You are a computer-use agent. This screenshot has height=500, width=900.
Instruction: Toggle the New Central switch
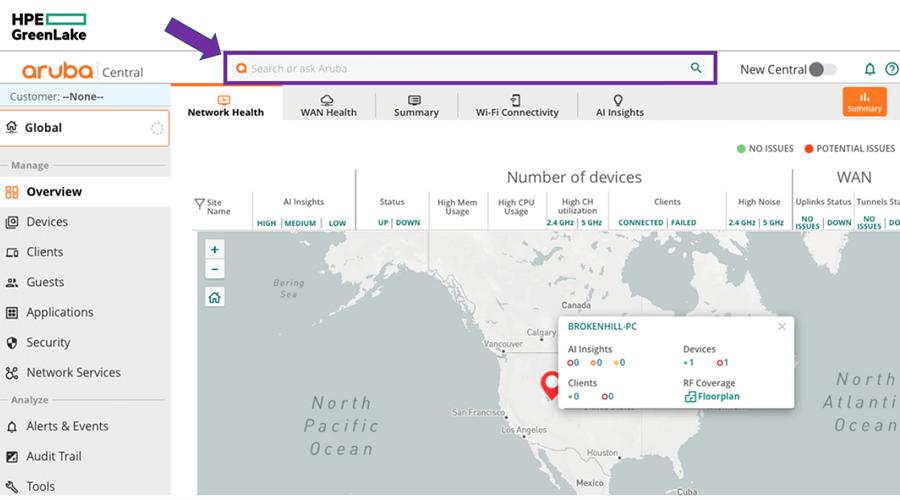tap(822, 69)
